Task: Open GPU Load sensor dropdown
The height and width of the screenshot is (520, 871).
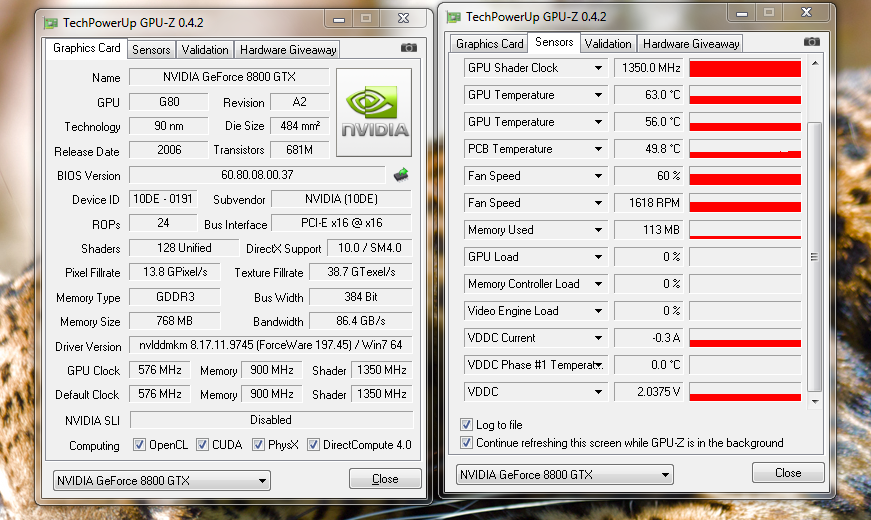Action: (x=598, y=257)
